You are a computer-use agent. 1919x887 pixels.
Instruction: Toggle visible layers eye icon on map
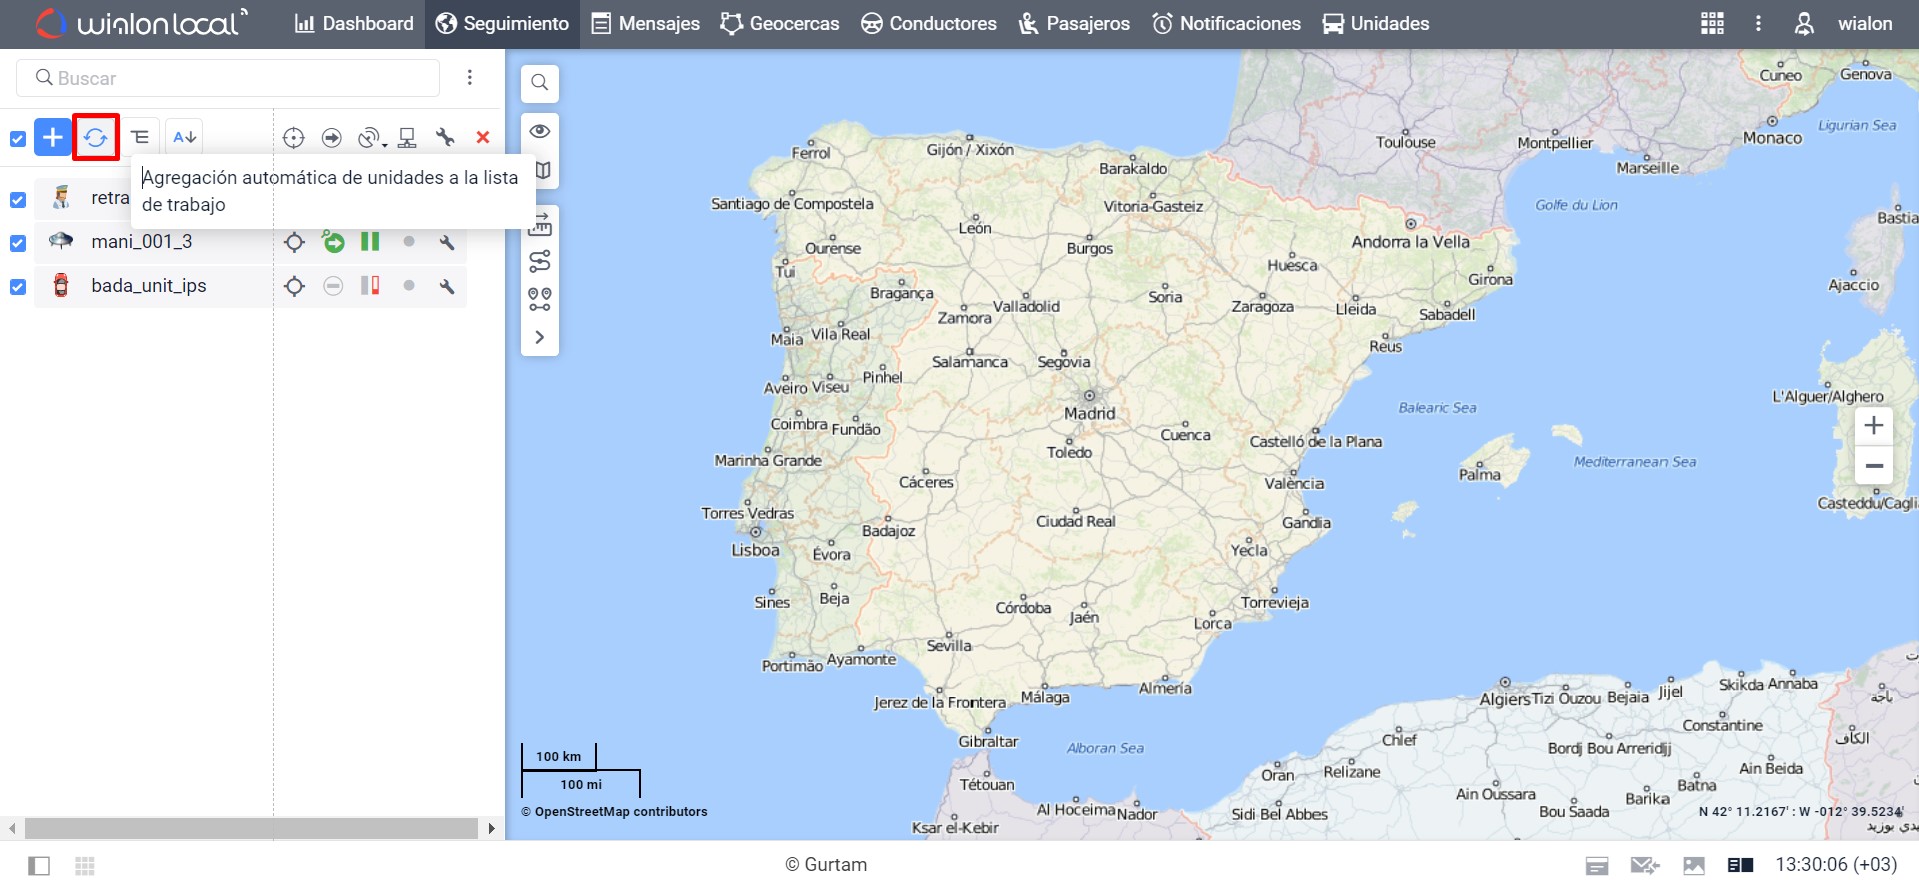540,131
